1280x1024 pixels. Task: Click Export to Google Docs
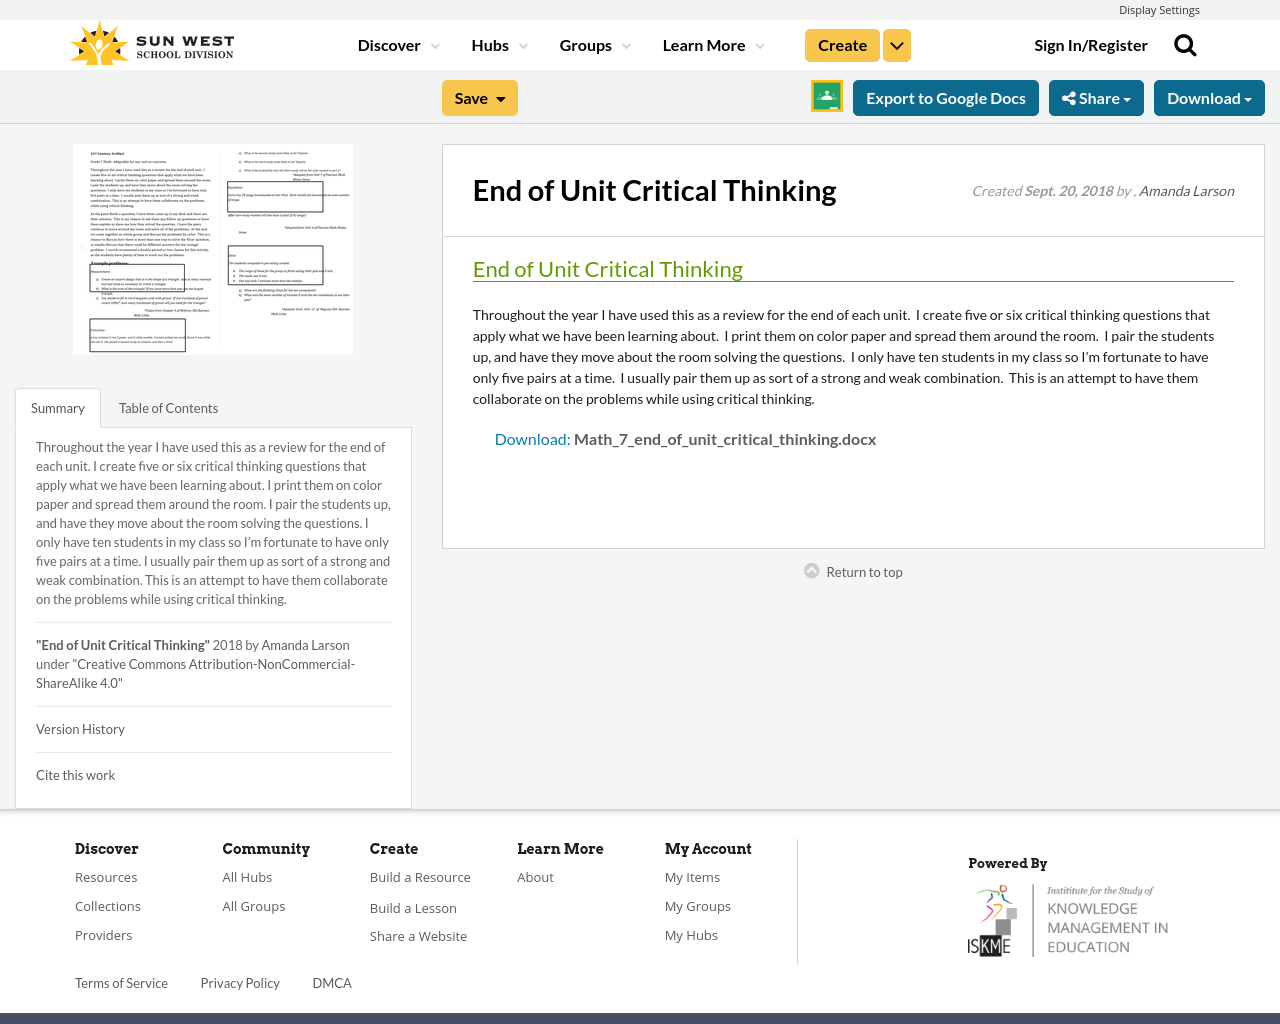click(945, 97)
